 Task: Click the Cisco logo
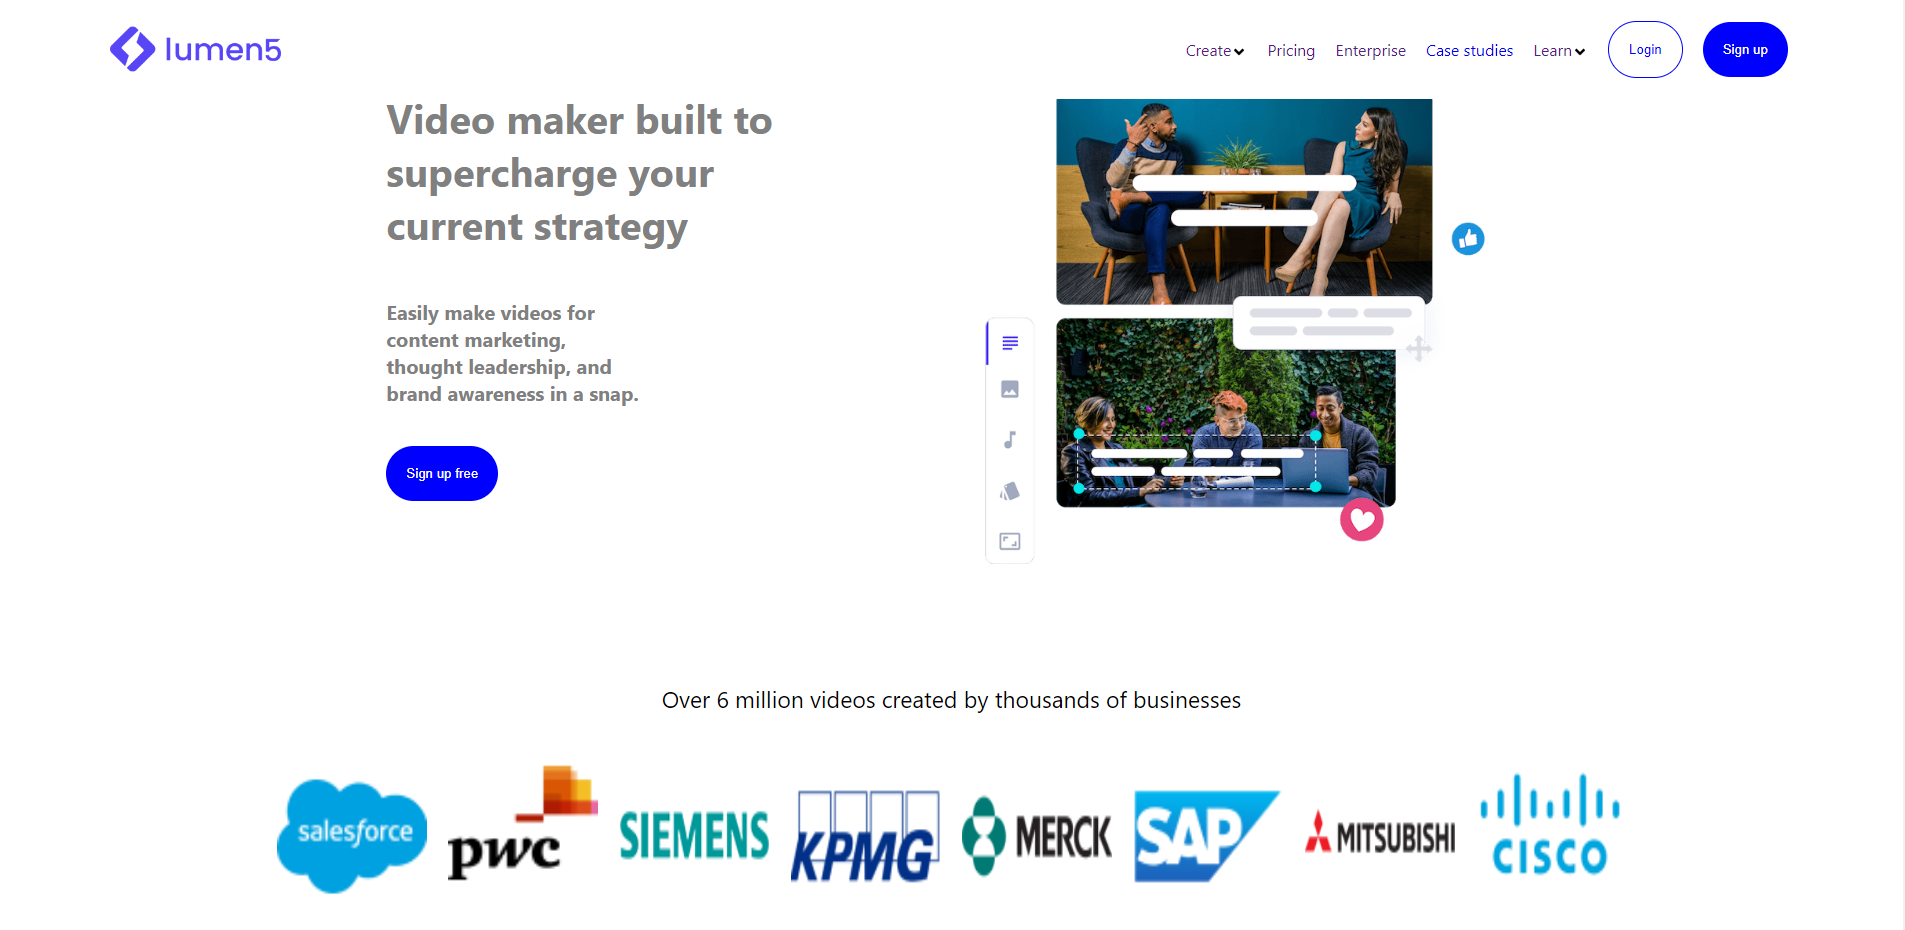click(x=1550, y=825)
